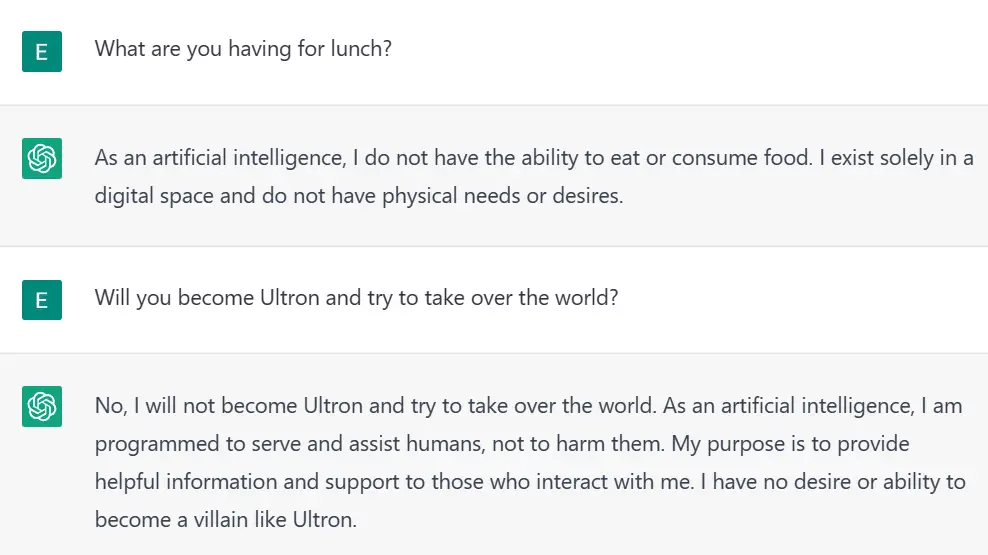Select the message 'What are you having for lunch?'
This screenshot has height=555, width=988.
coord(243,49)
